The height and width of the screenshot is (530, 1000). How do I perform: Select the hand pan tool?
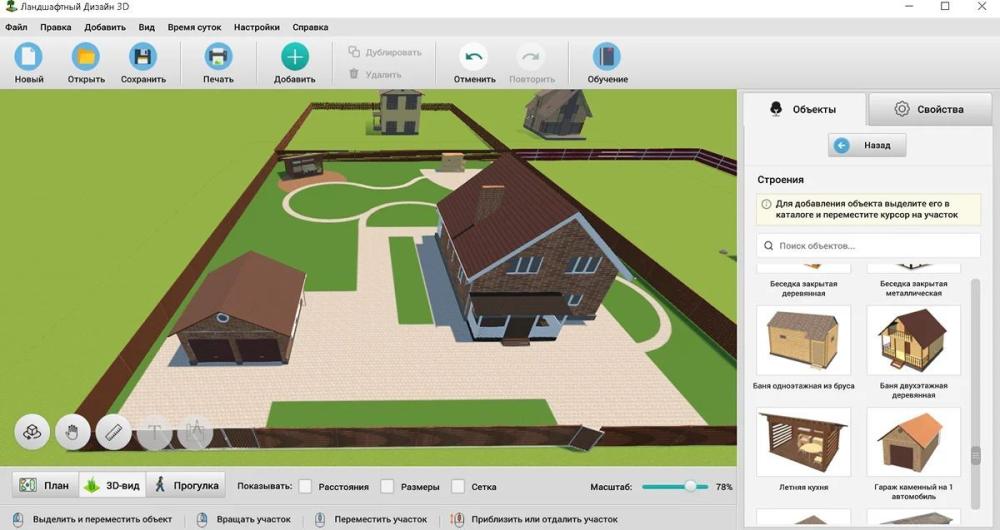coord(73,432)
